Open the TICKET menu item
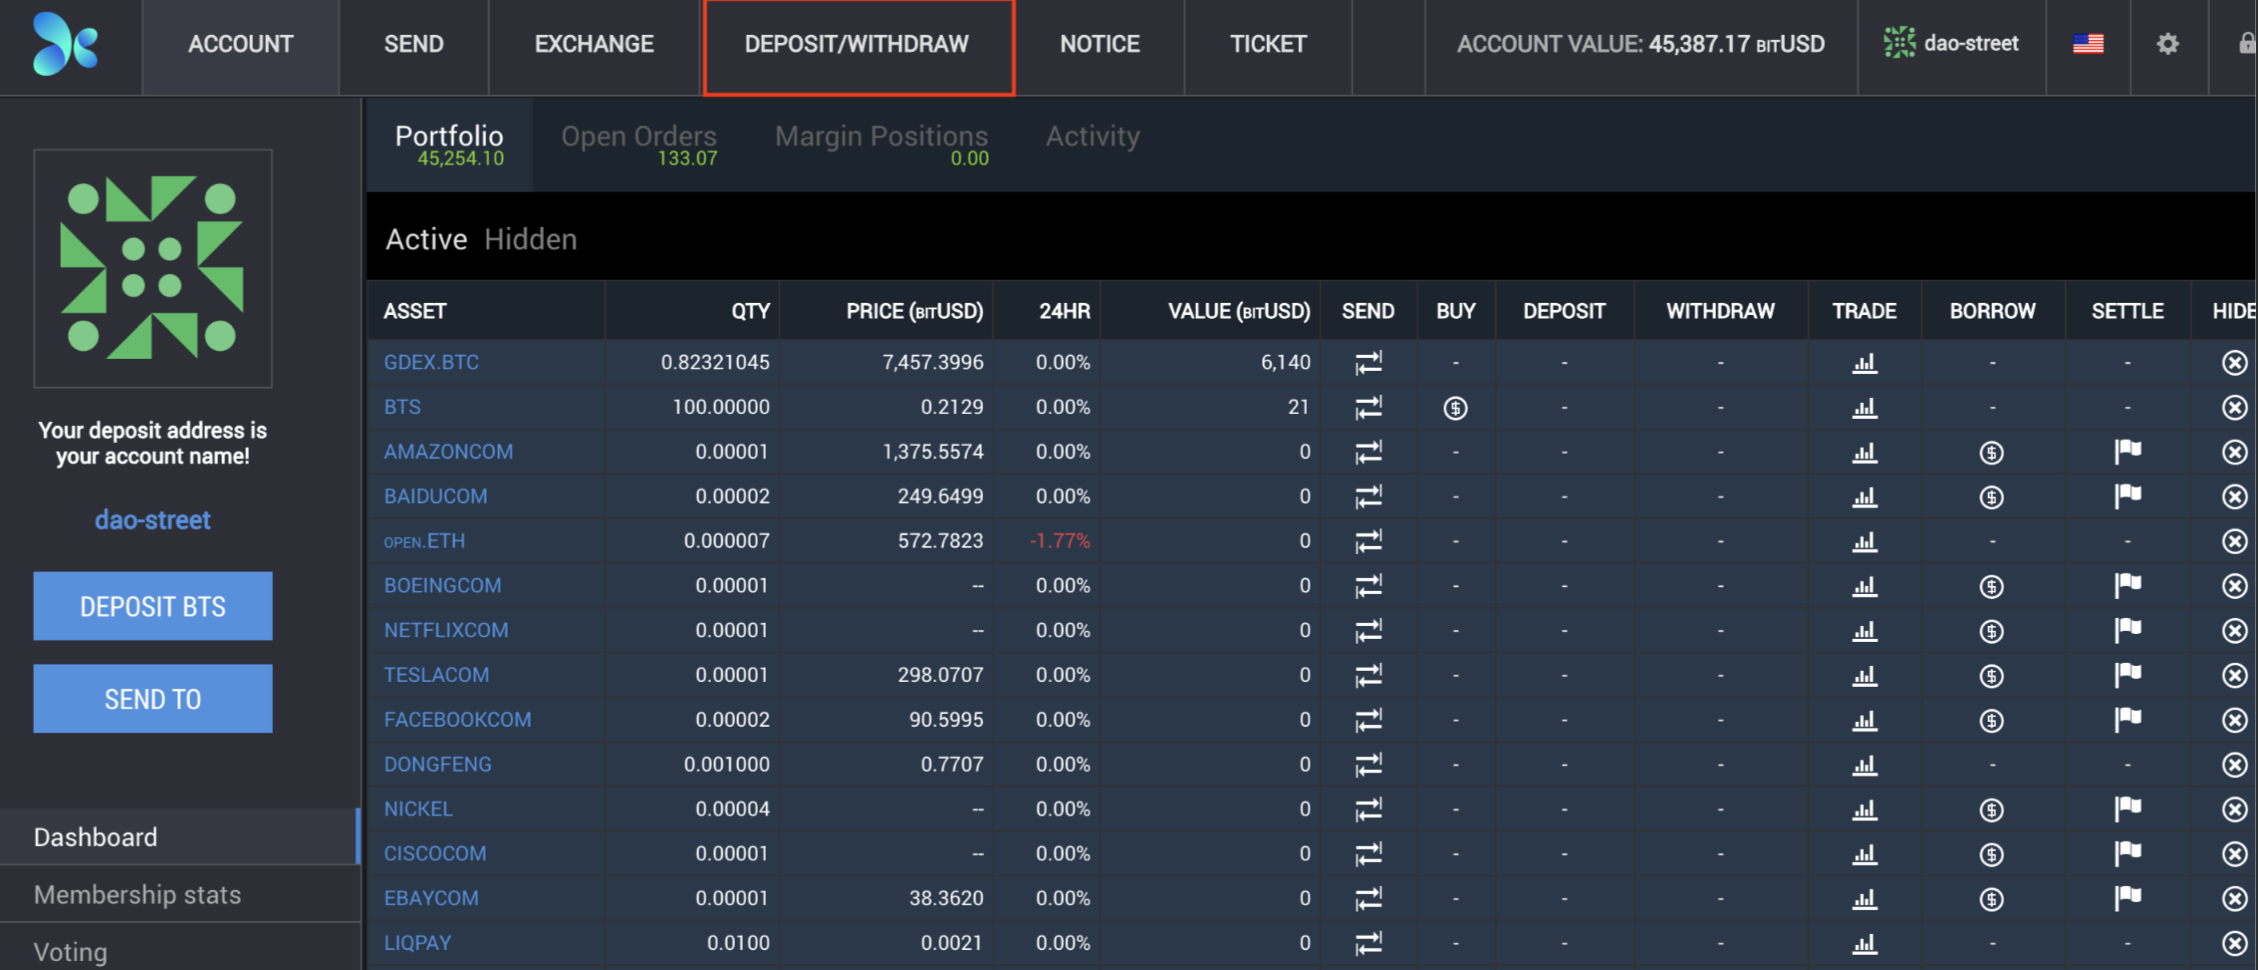This screenshot has width=2258, height=970. click(1268, 44)
